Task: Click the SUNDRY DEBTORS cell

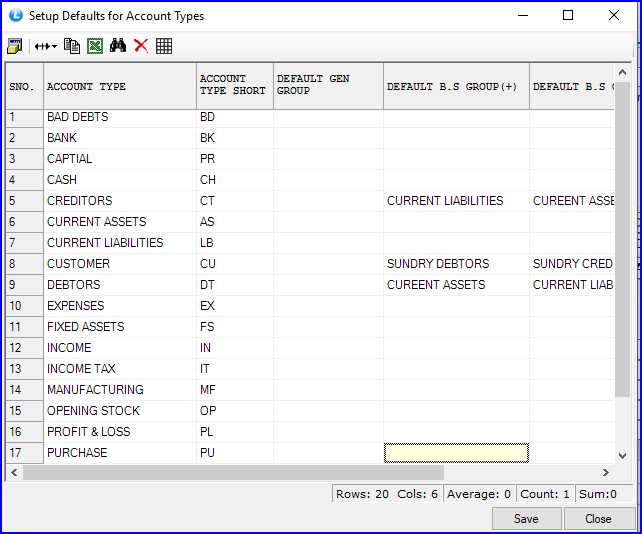Action: pyautogui.click(x=456, y=264)
